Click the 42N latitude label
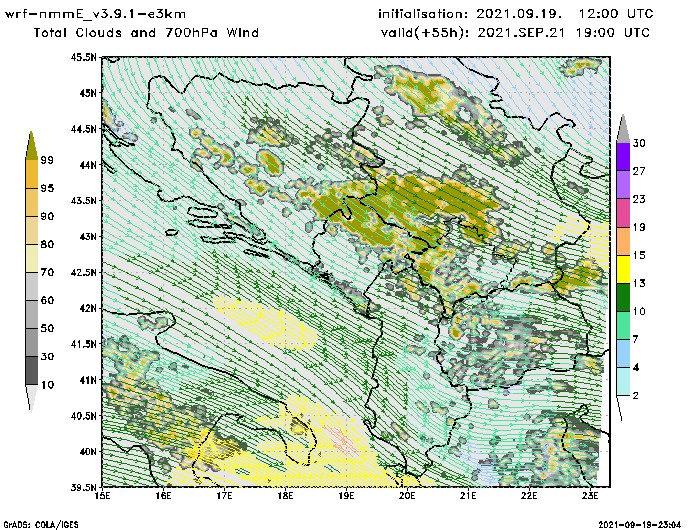 point(88,308)
